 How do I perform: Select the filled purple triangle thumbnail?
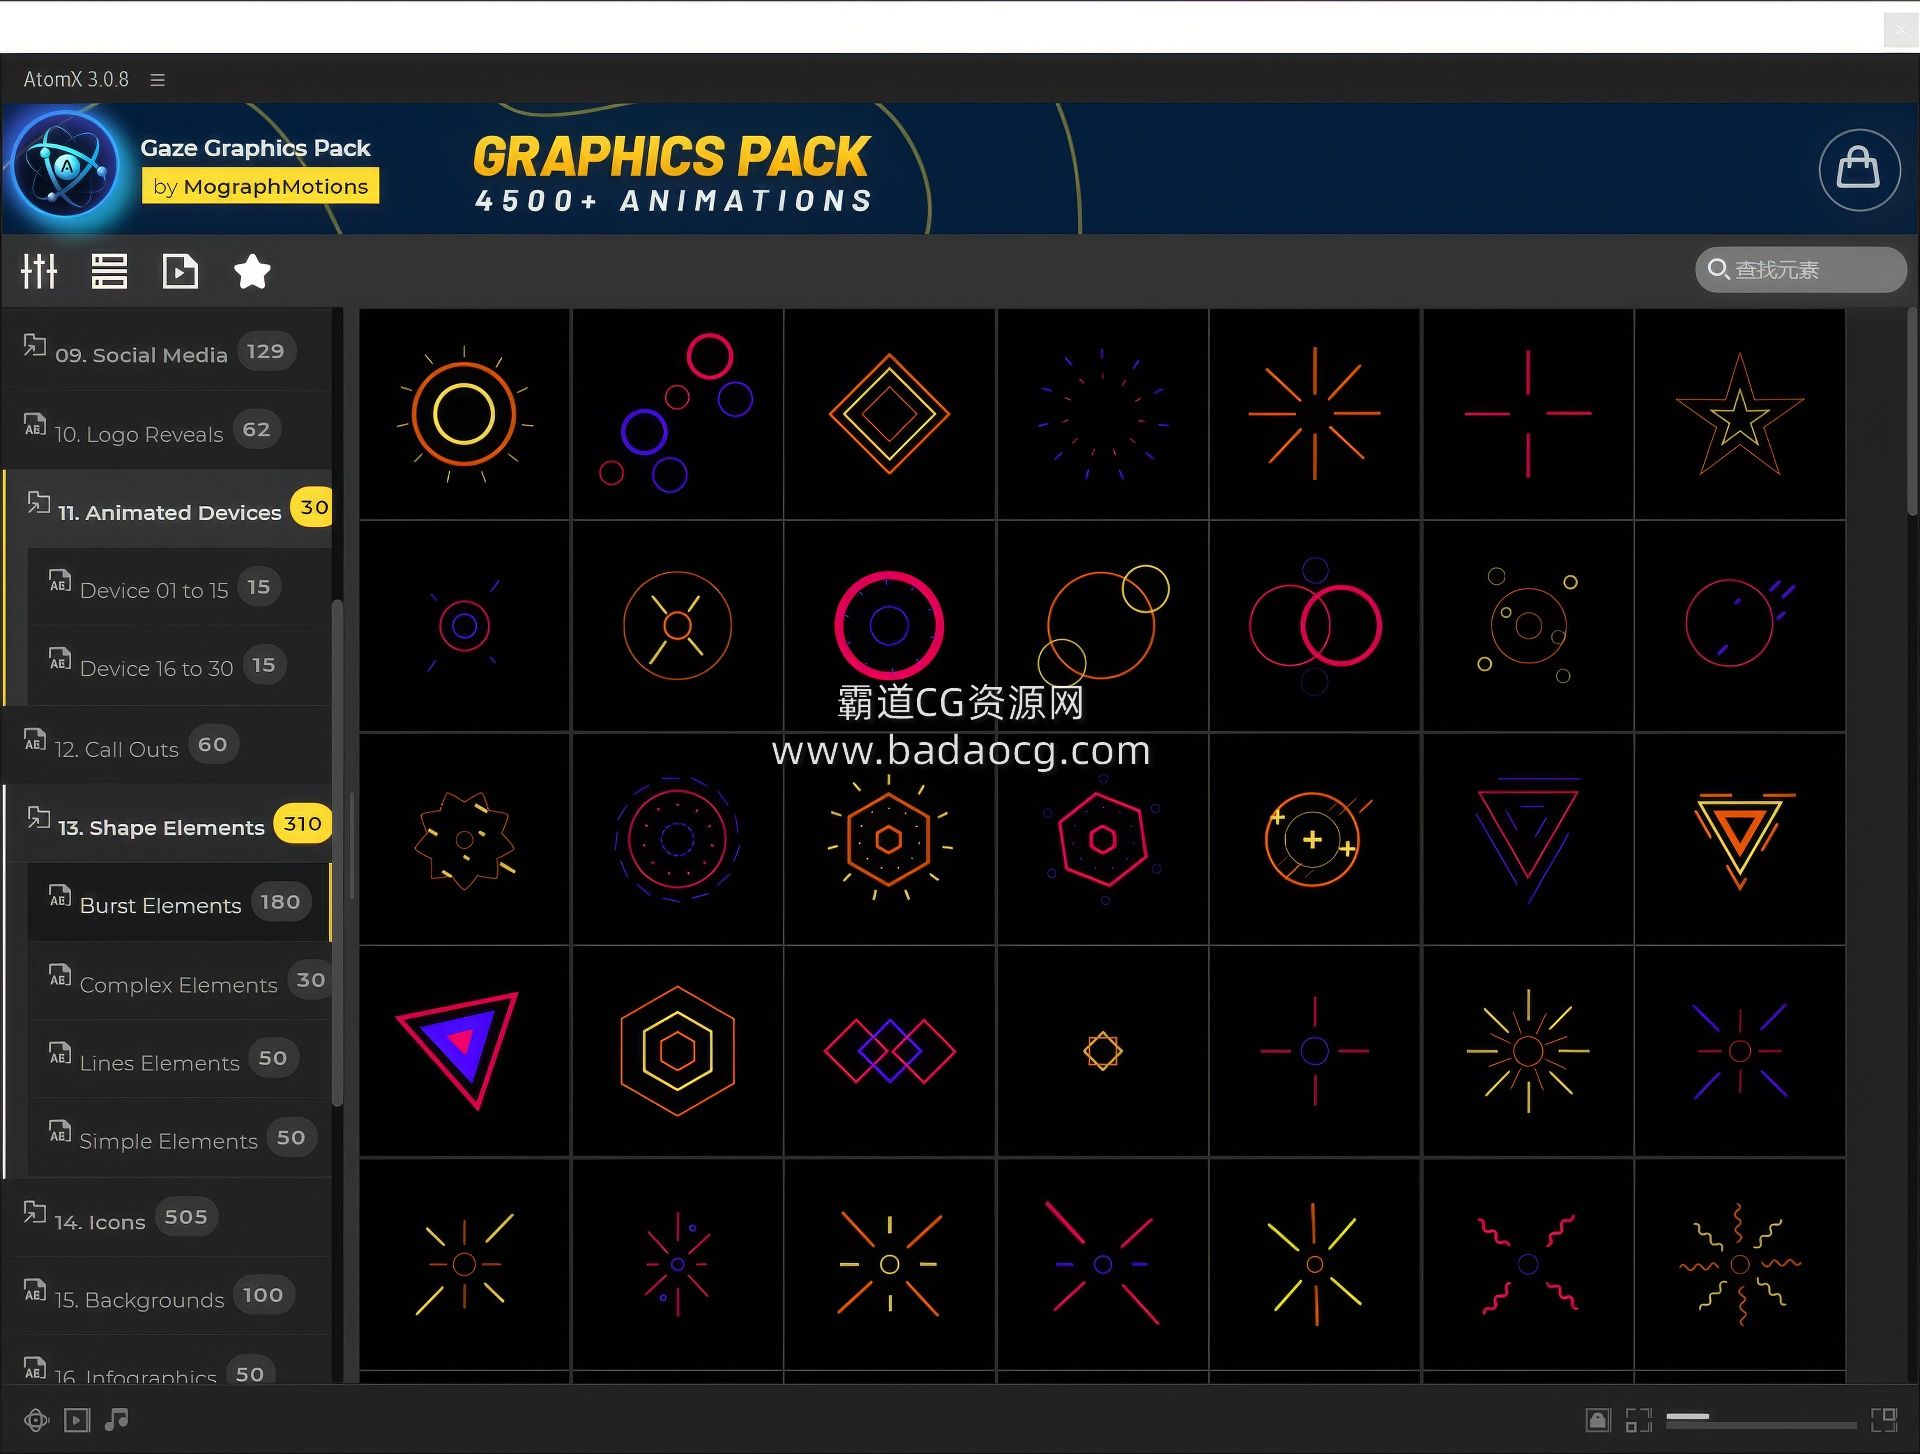click(464, 1051)
